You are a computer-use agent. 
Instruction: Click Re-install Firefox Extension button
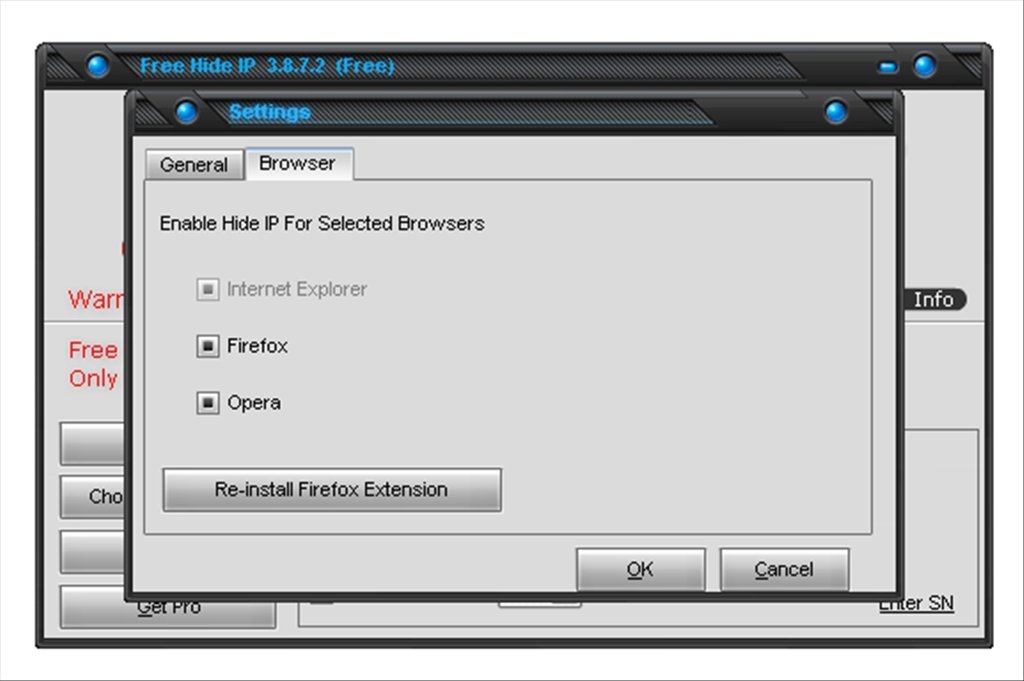(x=332, y=490)
